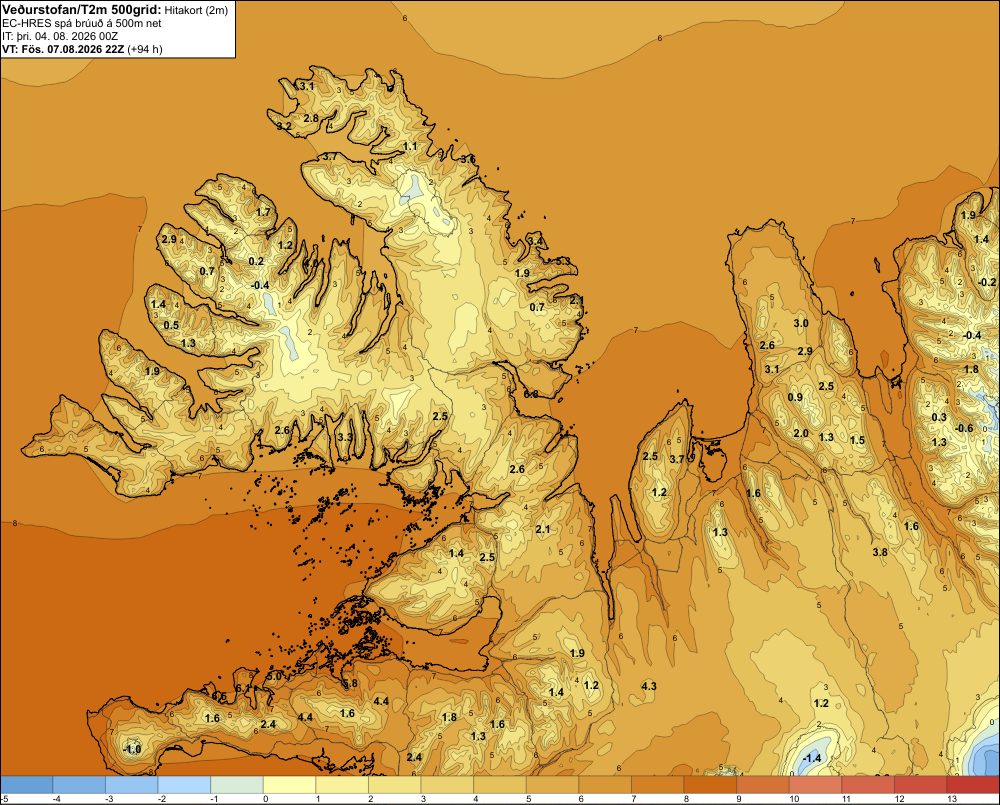Select the -0.4 label in the Westfjords

point(260,285)
